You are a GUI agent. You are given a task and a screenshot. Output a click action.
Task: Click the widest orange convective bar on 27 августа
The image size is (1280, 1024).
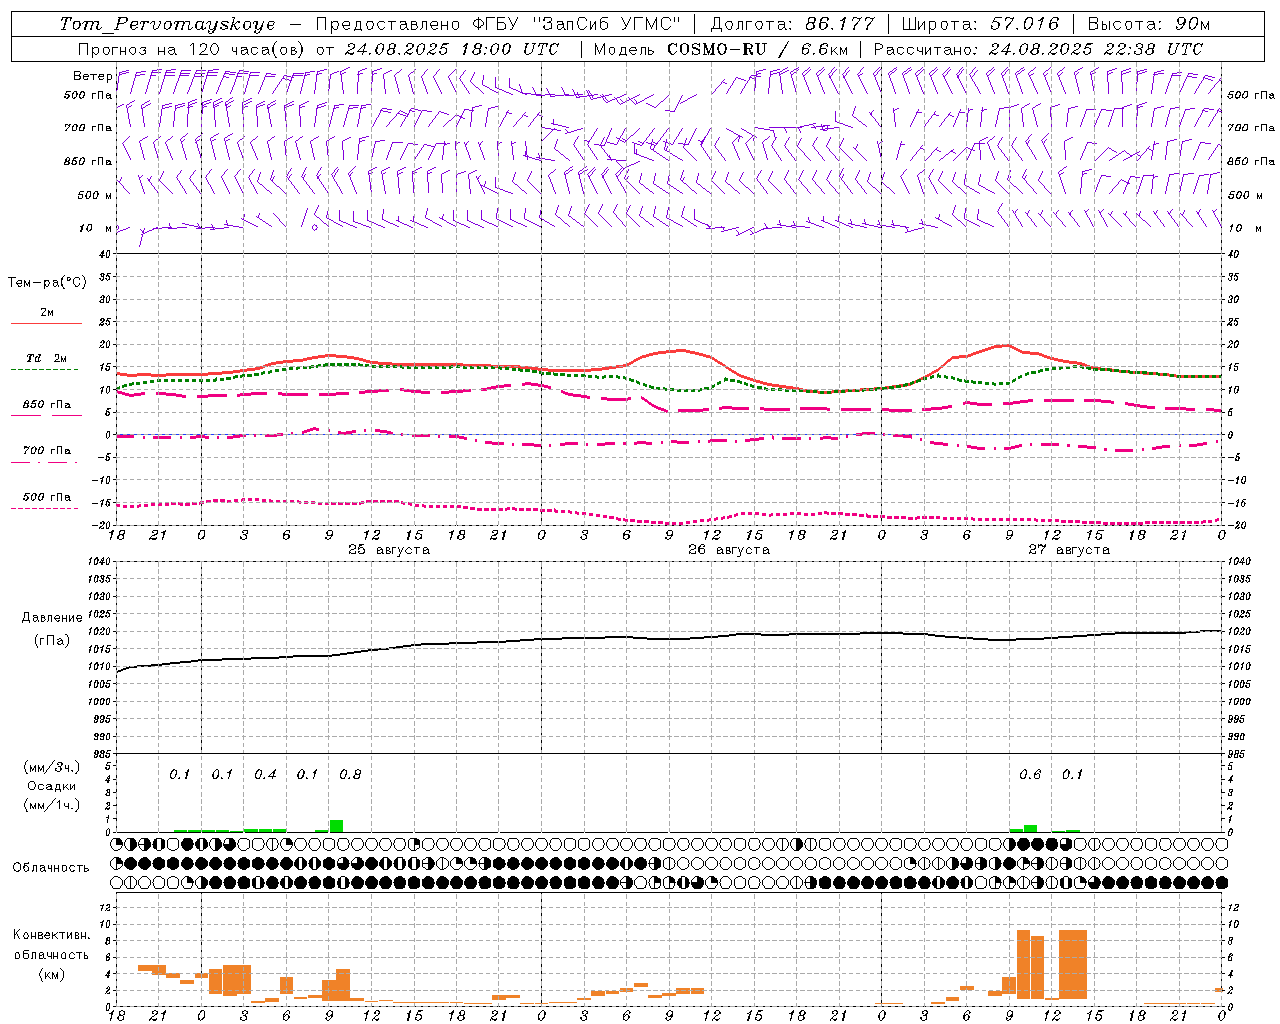point(1073,964)
